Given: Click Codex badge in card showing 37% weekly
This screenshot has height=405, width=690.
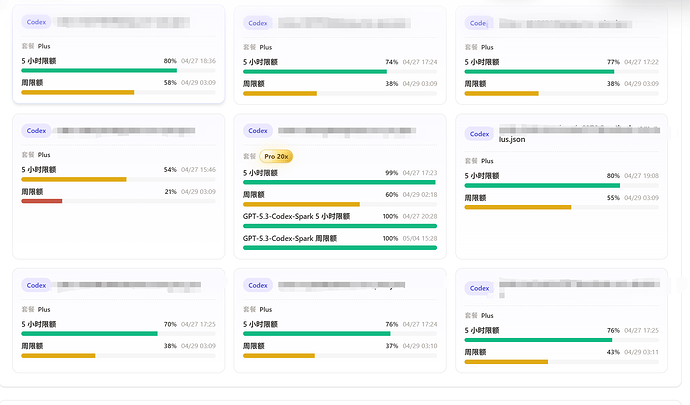Looking at the screenshot, I should coord(258,285).
